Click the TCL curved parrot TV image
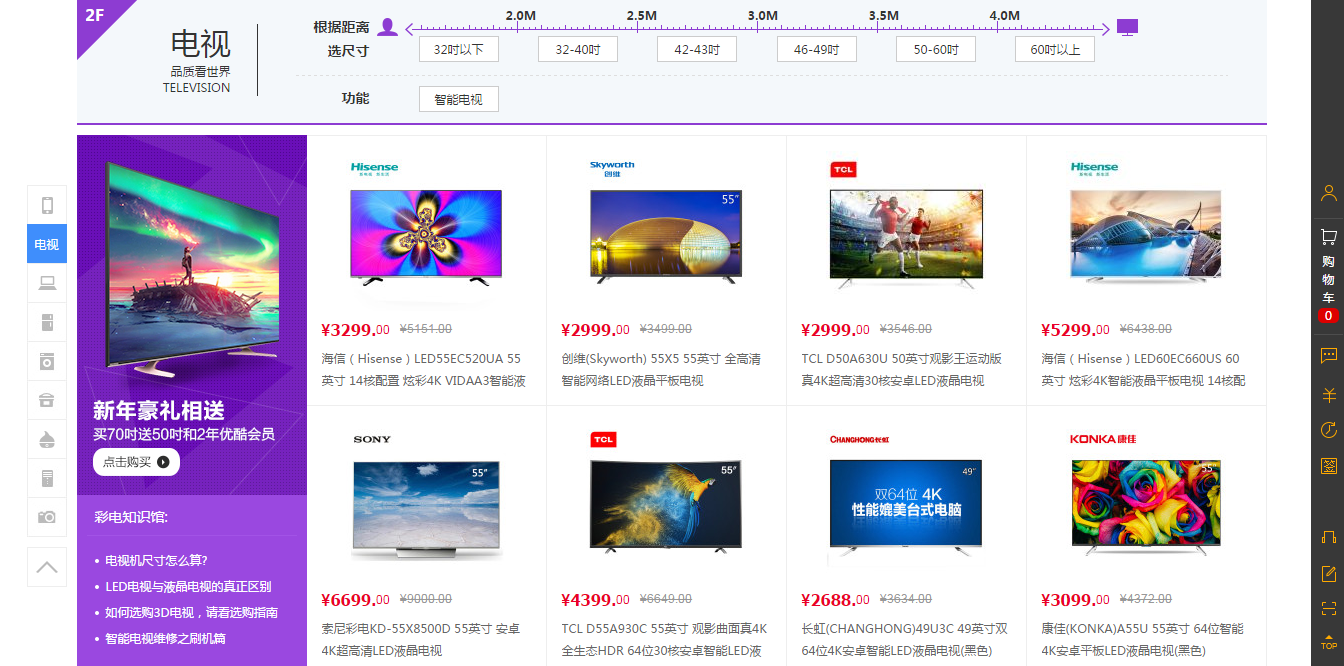The image size is (1344, 666). point(666,505)
